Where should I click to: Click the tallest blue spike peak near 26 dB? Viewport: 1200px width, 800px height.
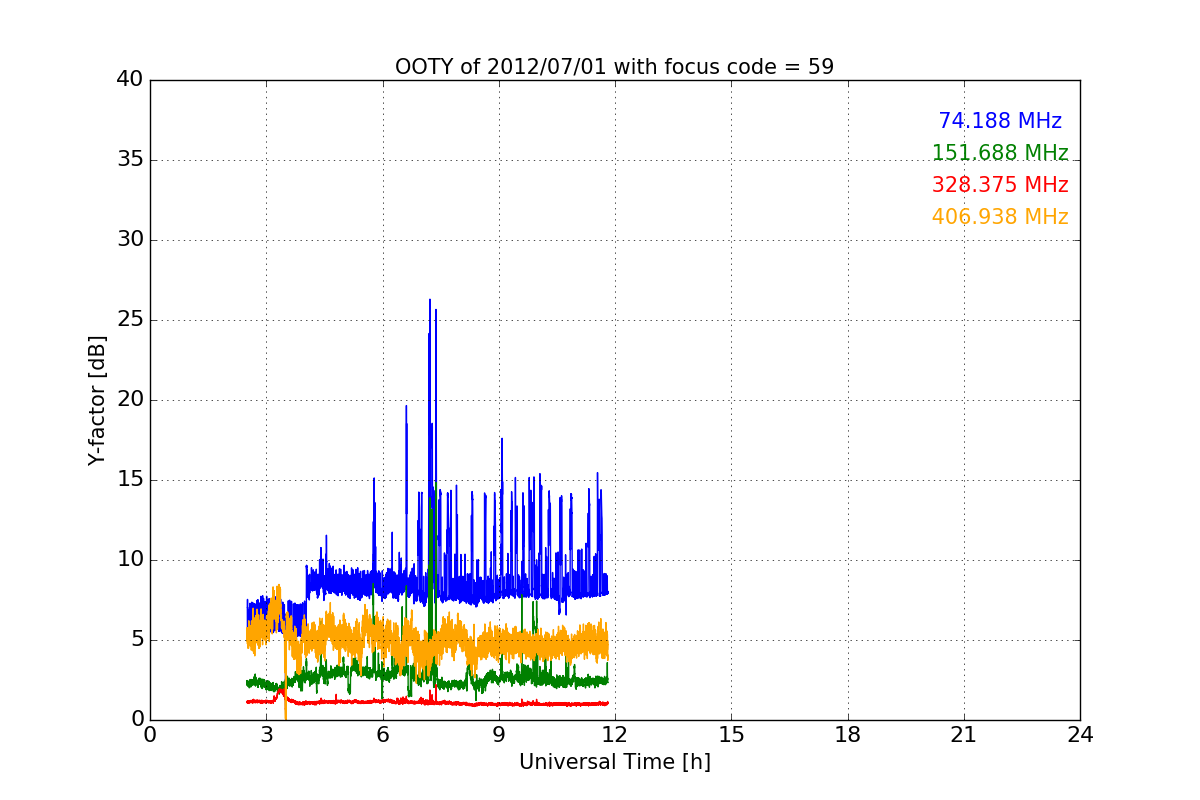coord(430,300)
